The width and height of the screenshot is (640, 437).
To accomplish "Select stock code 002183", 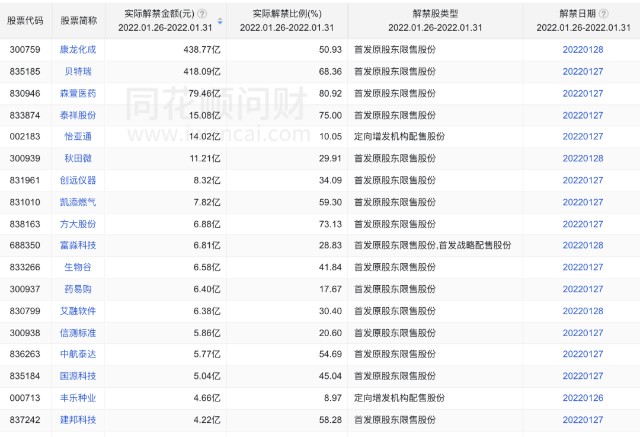I will (25, 137).
